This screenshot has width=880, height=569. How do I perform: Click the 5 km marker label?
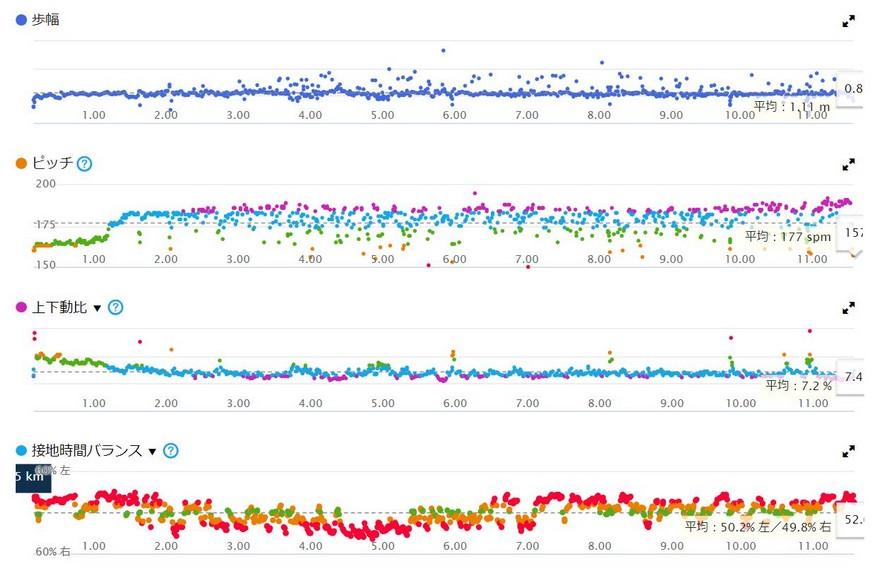click(x=32, y=477)
